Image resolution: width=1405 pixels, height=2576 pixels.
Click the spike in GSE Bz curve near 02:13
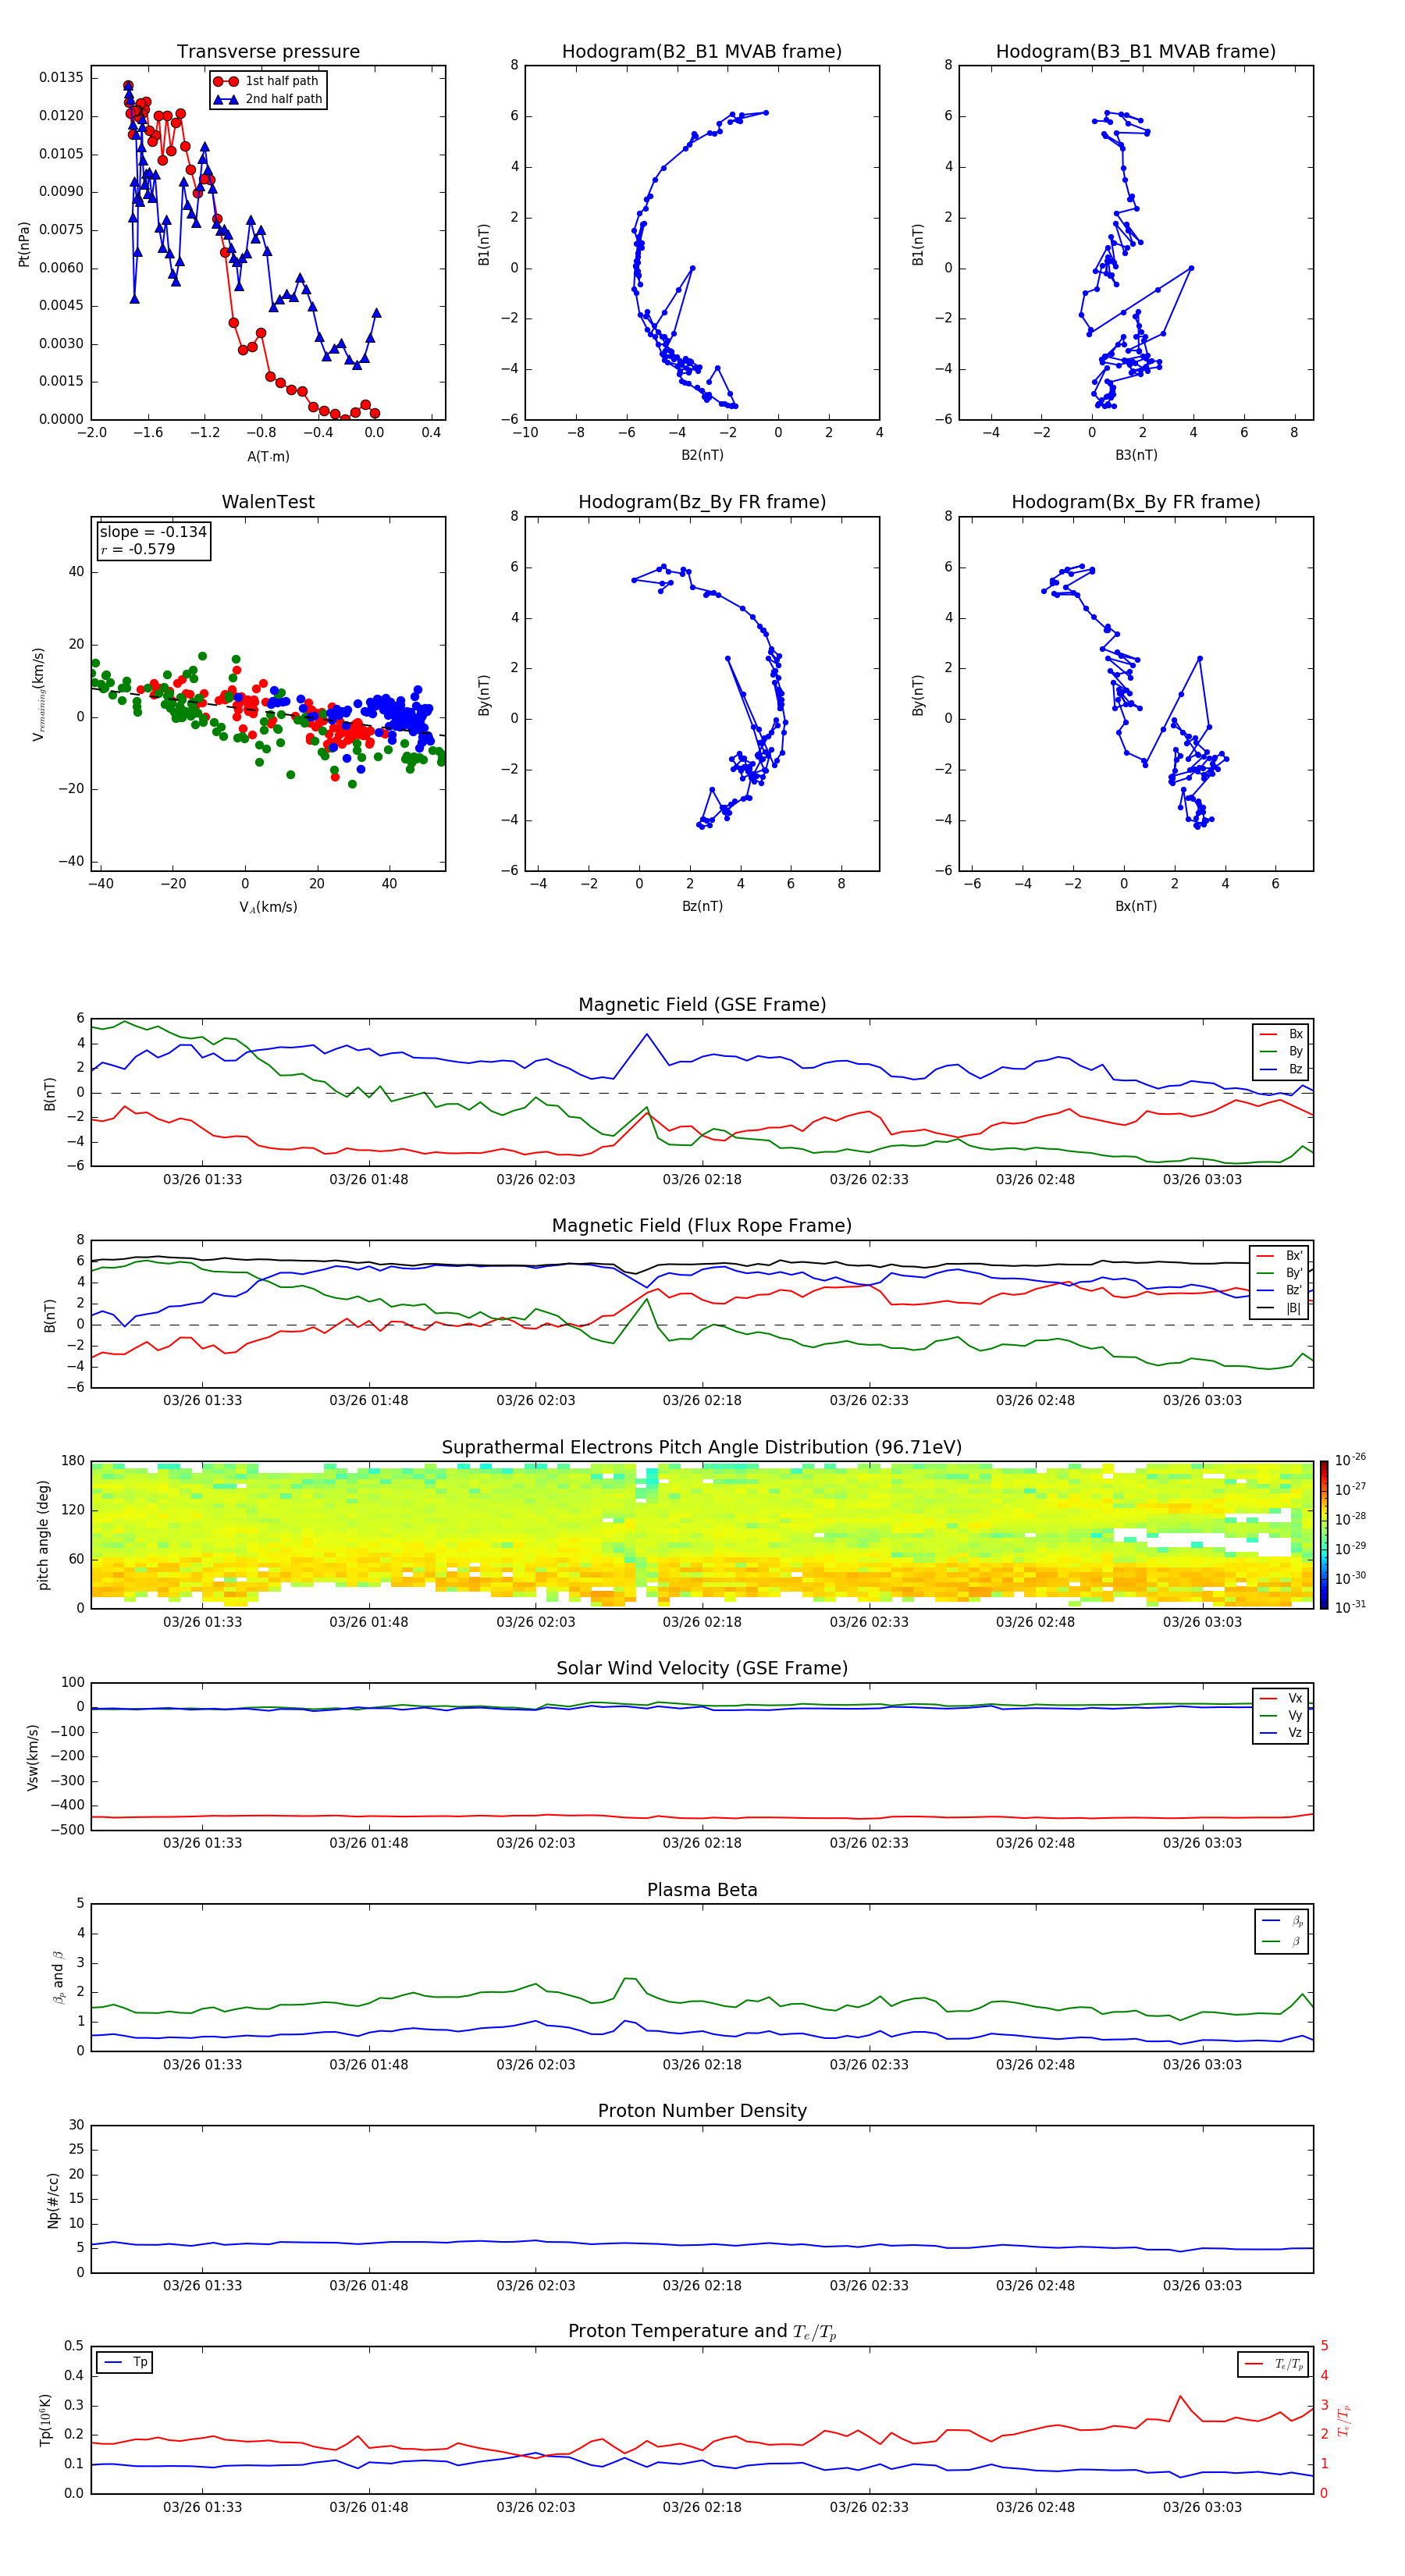point(646,1035)
